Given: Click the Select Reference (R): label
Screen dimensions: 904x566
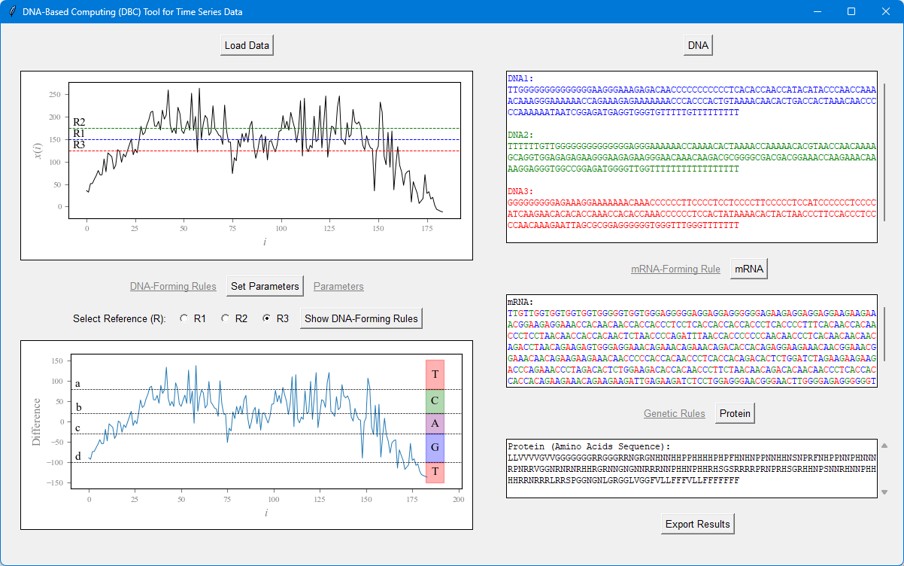Looking at the screenshot, I should (119, 319).
